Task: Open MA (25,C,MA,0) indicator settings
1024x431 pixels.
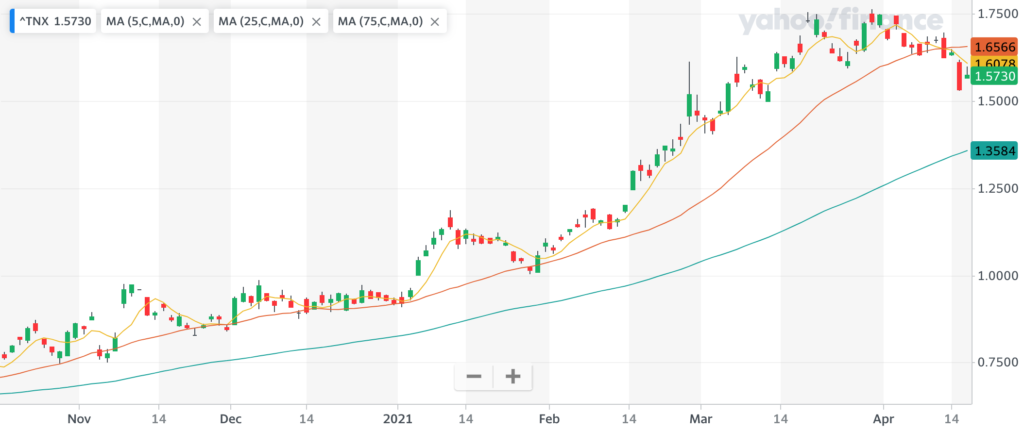Action: (261, 22)
